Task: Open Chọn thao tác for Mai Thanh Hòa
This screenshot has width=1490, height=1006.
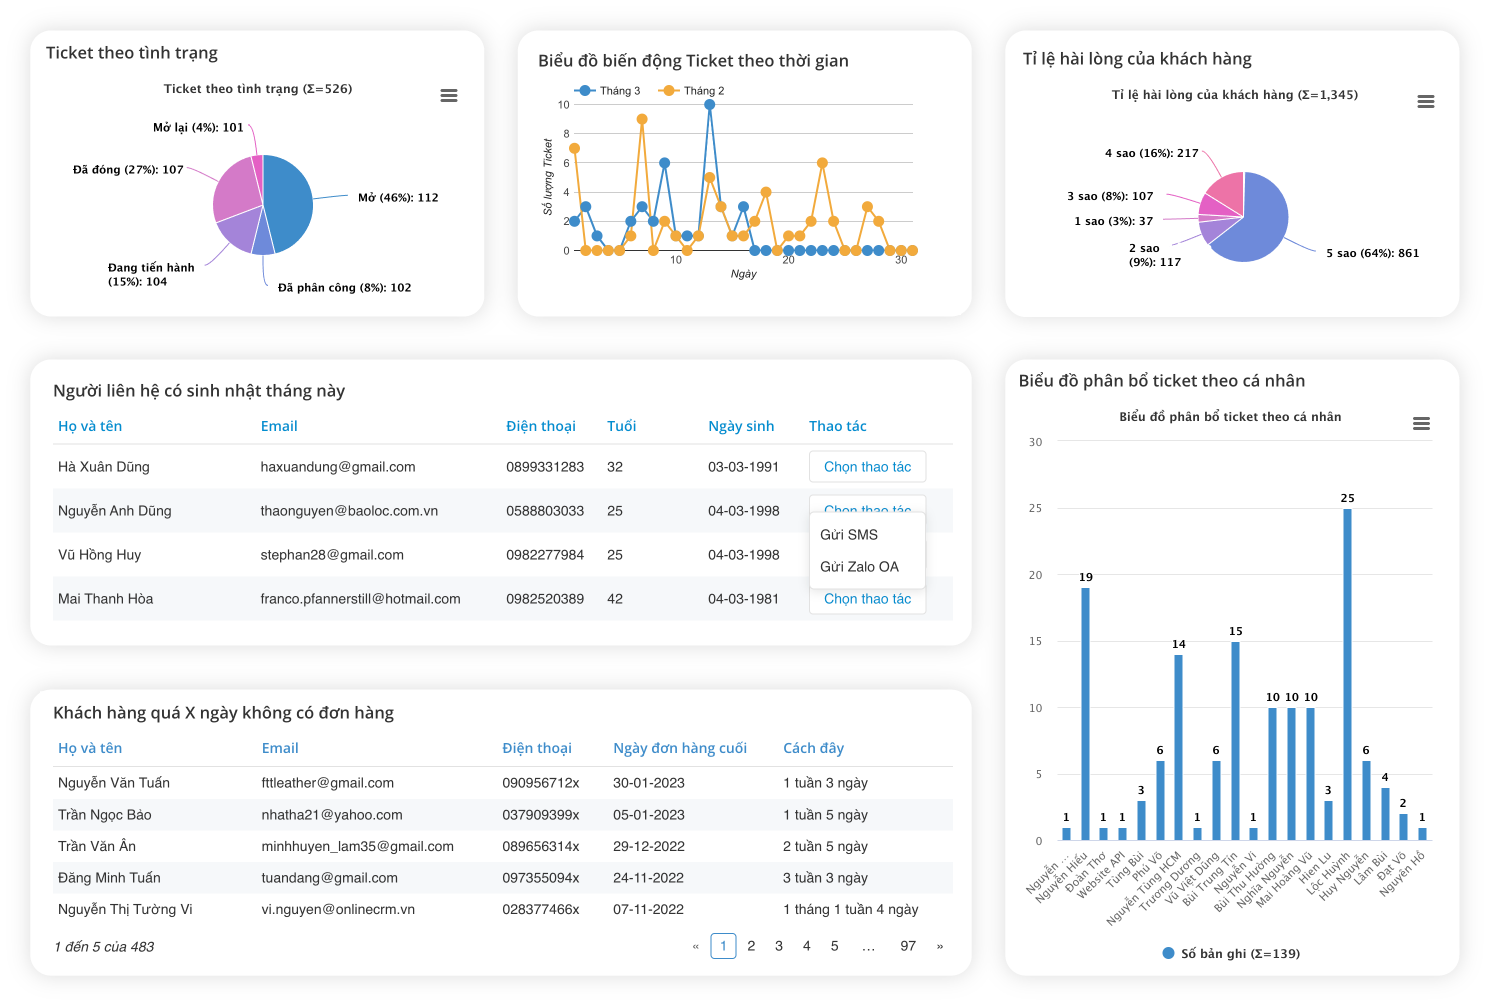Action: click(x=867, y=599)
